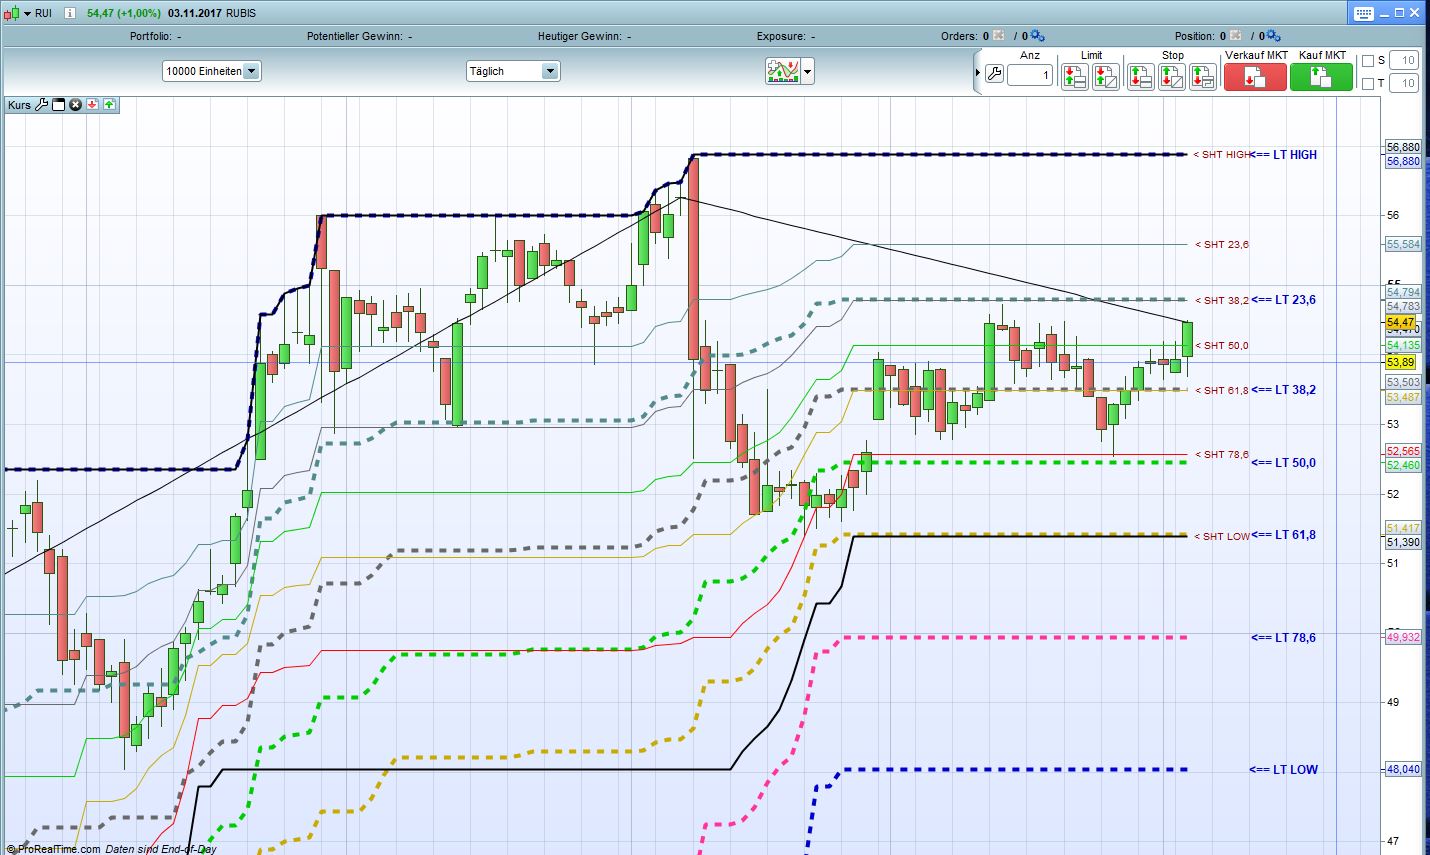This screenshot has height=855, width=1430.
Task: Click first Stop order icon
Action: click(x=1141, y=76)
